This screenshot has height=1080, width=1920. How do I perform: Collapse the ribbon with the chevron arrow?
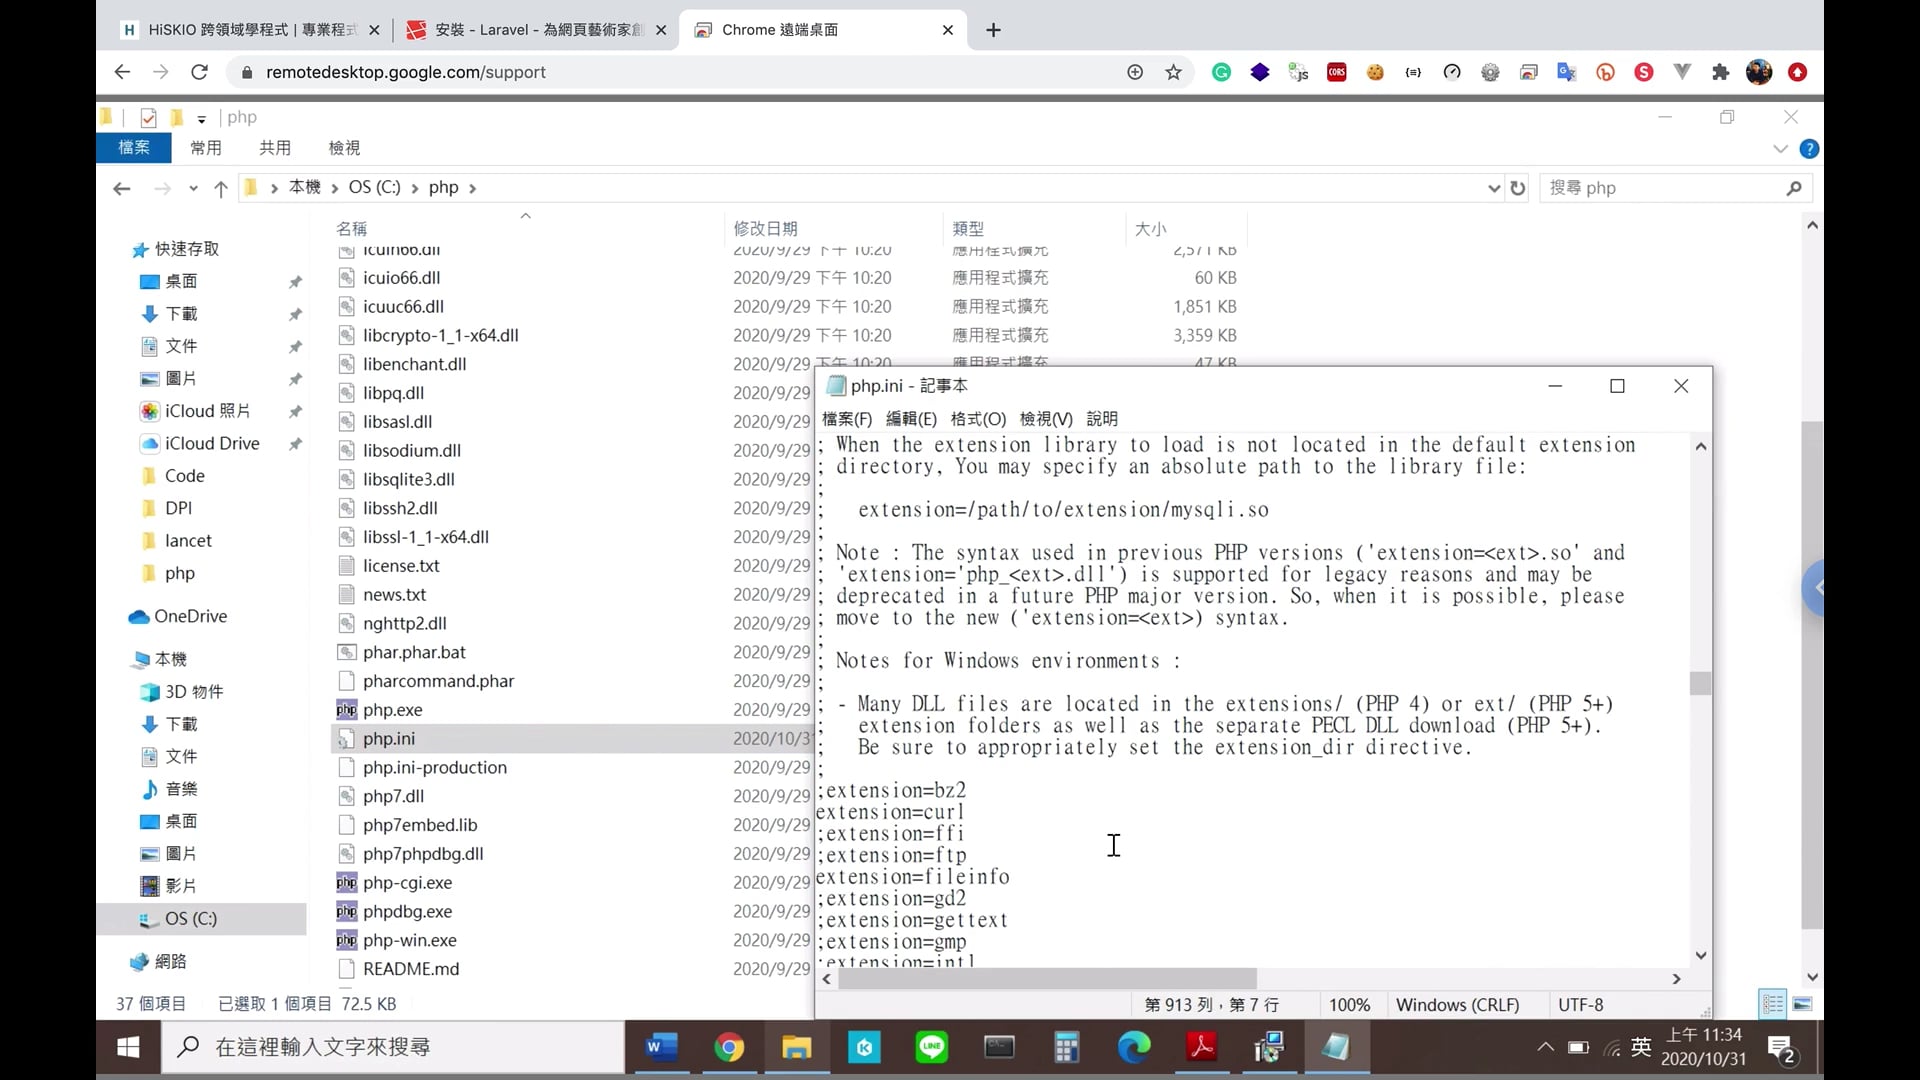point(1779,148)
